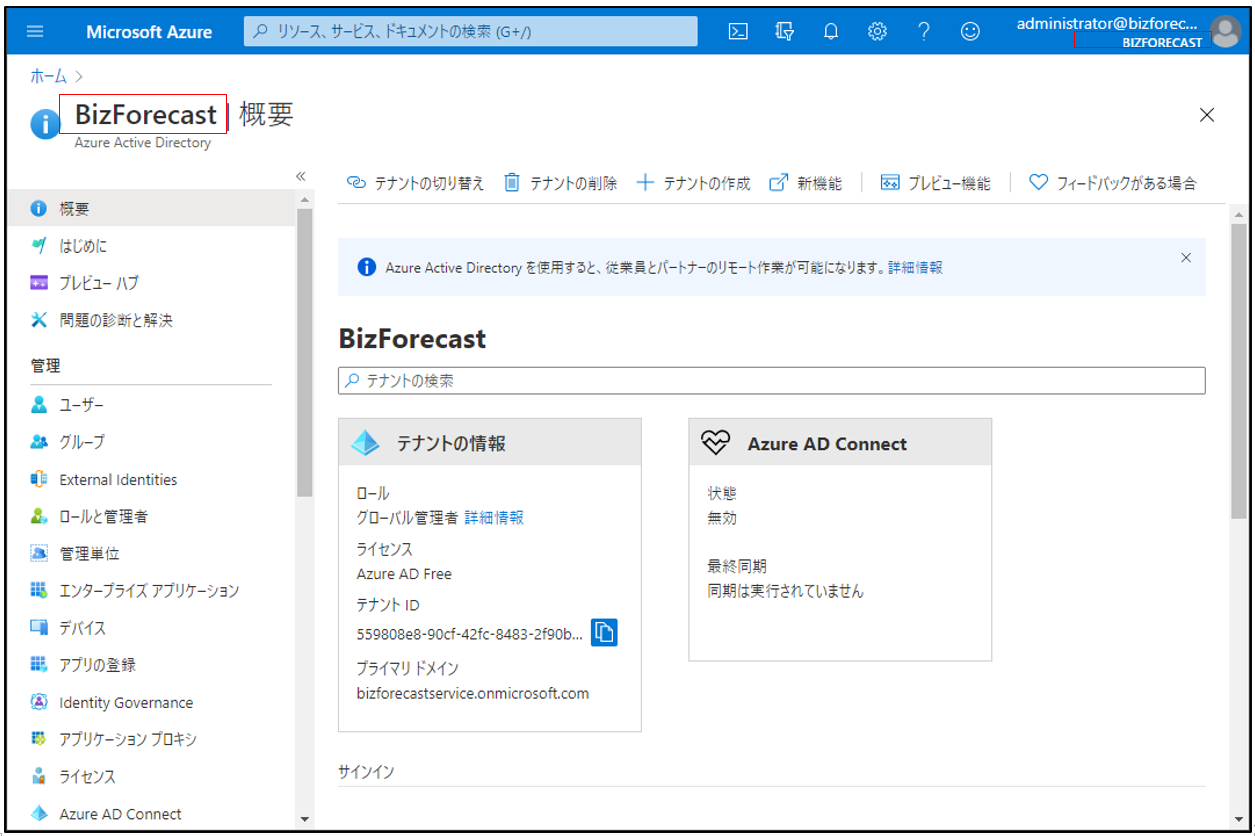Image resolution: width=1255 pixels, height=836 pixels.
Task: Click the global resource search box
Action: click(471, 31)
